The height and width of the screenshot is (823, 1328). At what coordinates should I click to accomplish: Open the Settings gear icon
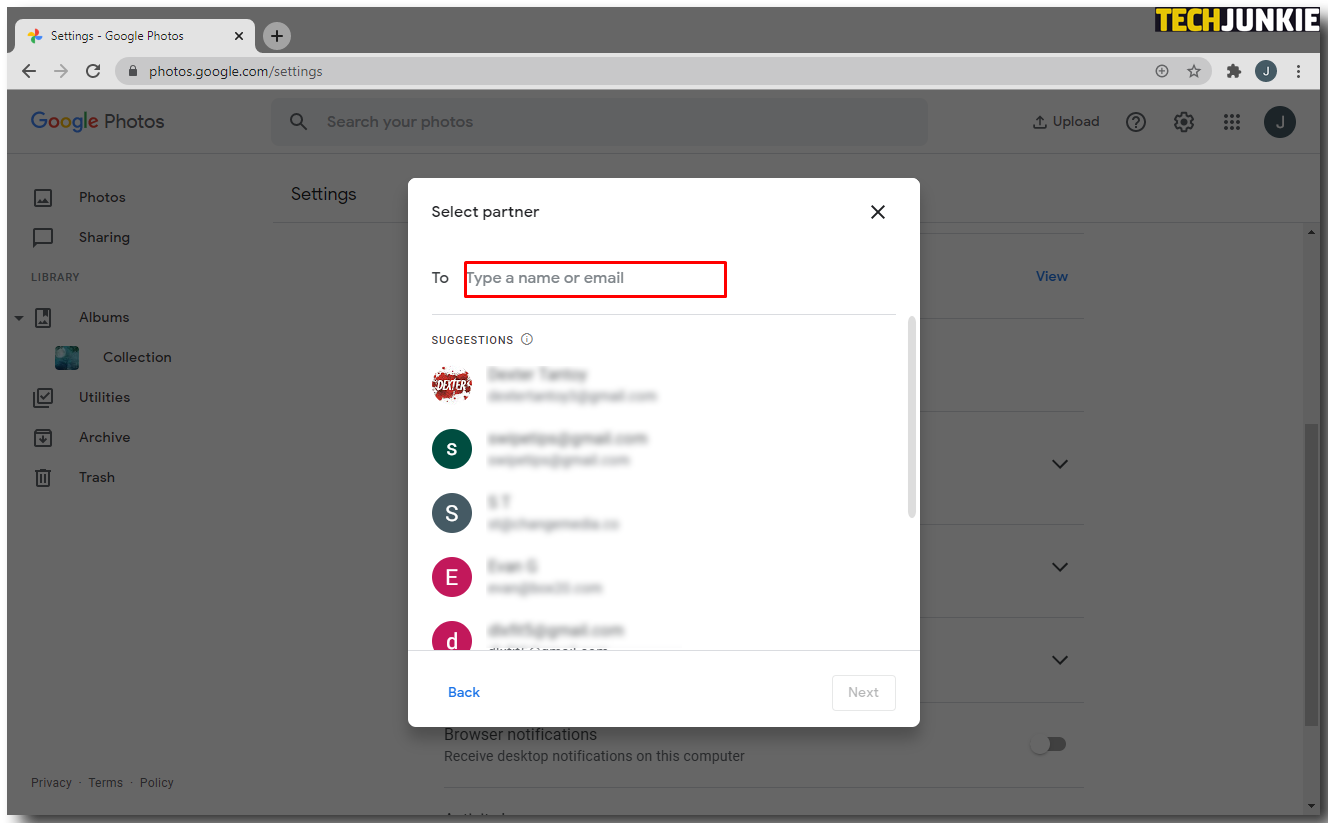point(1184,122)
